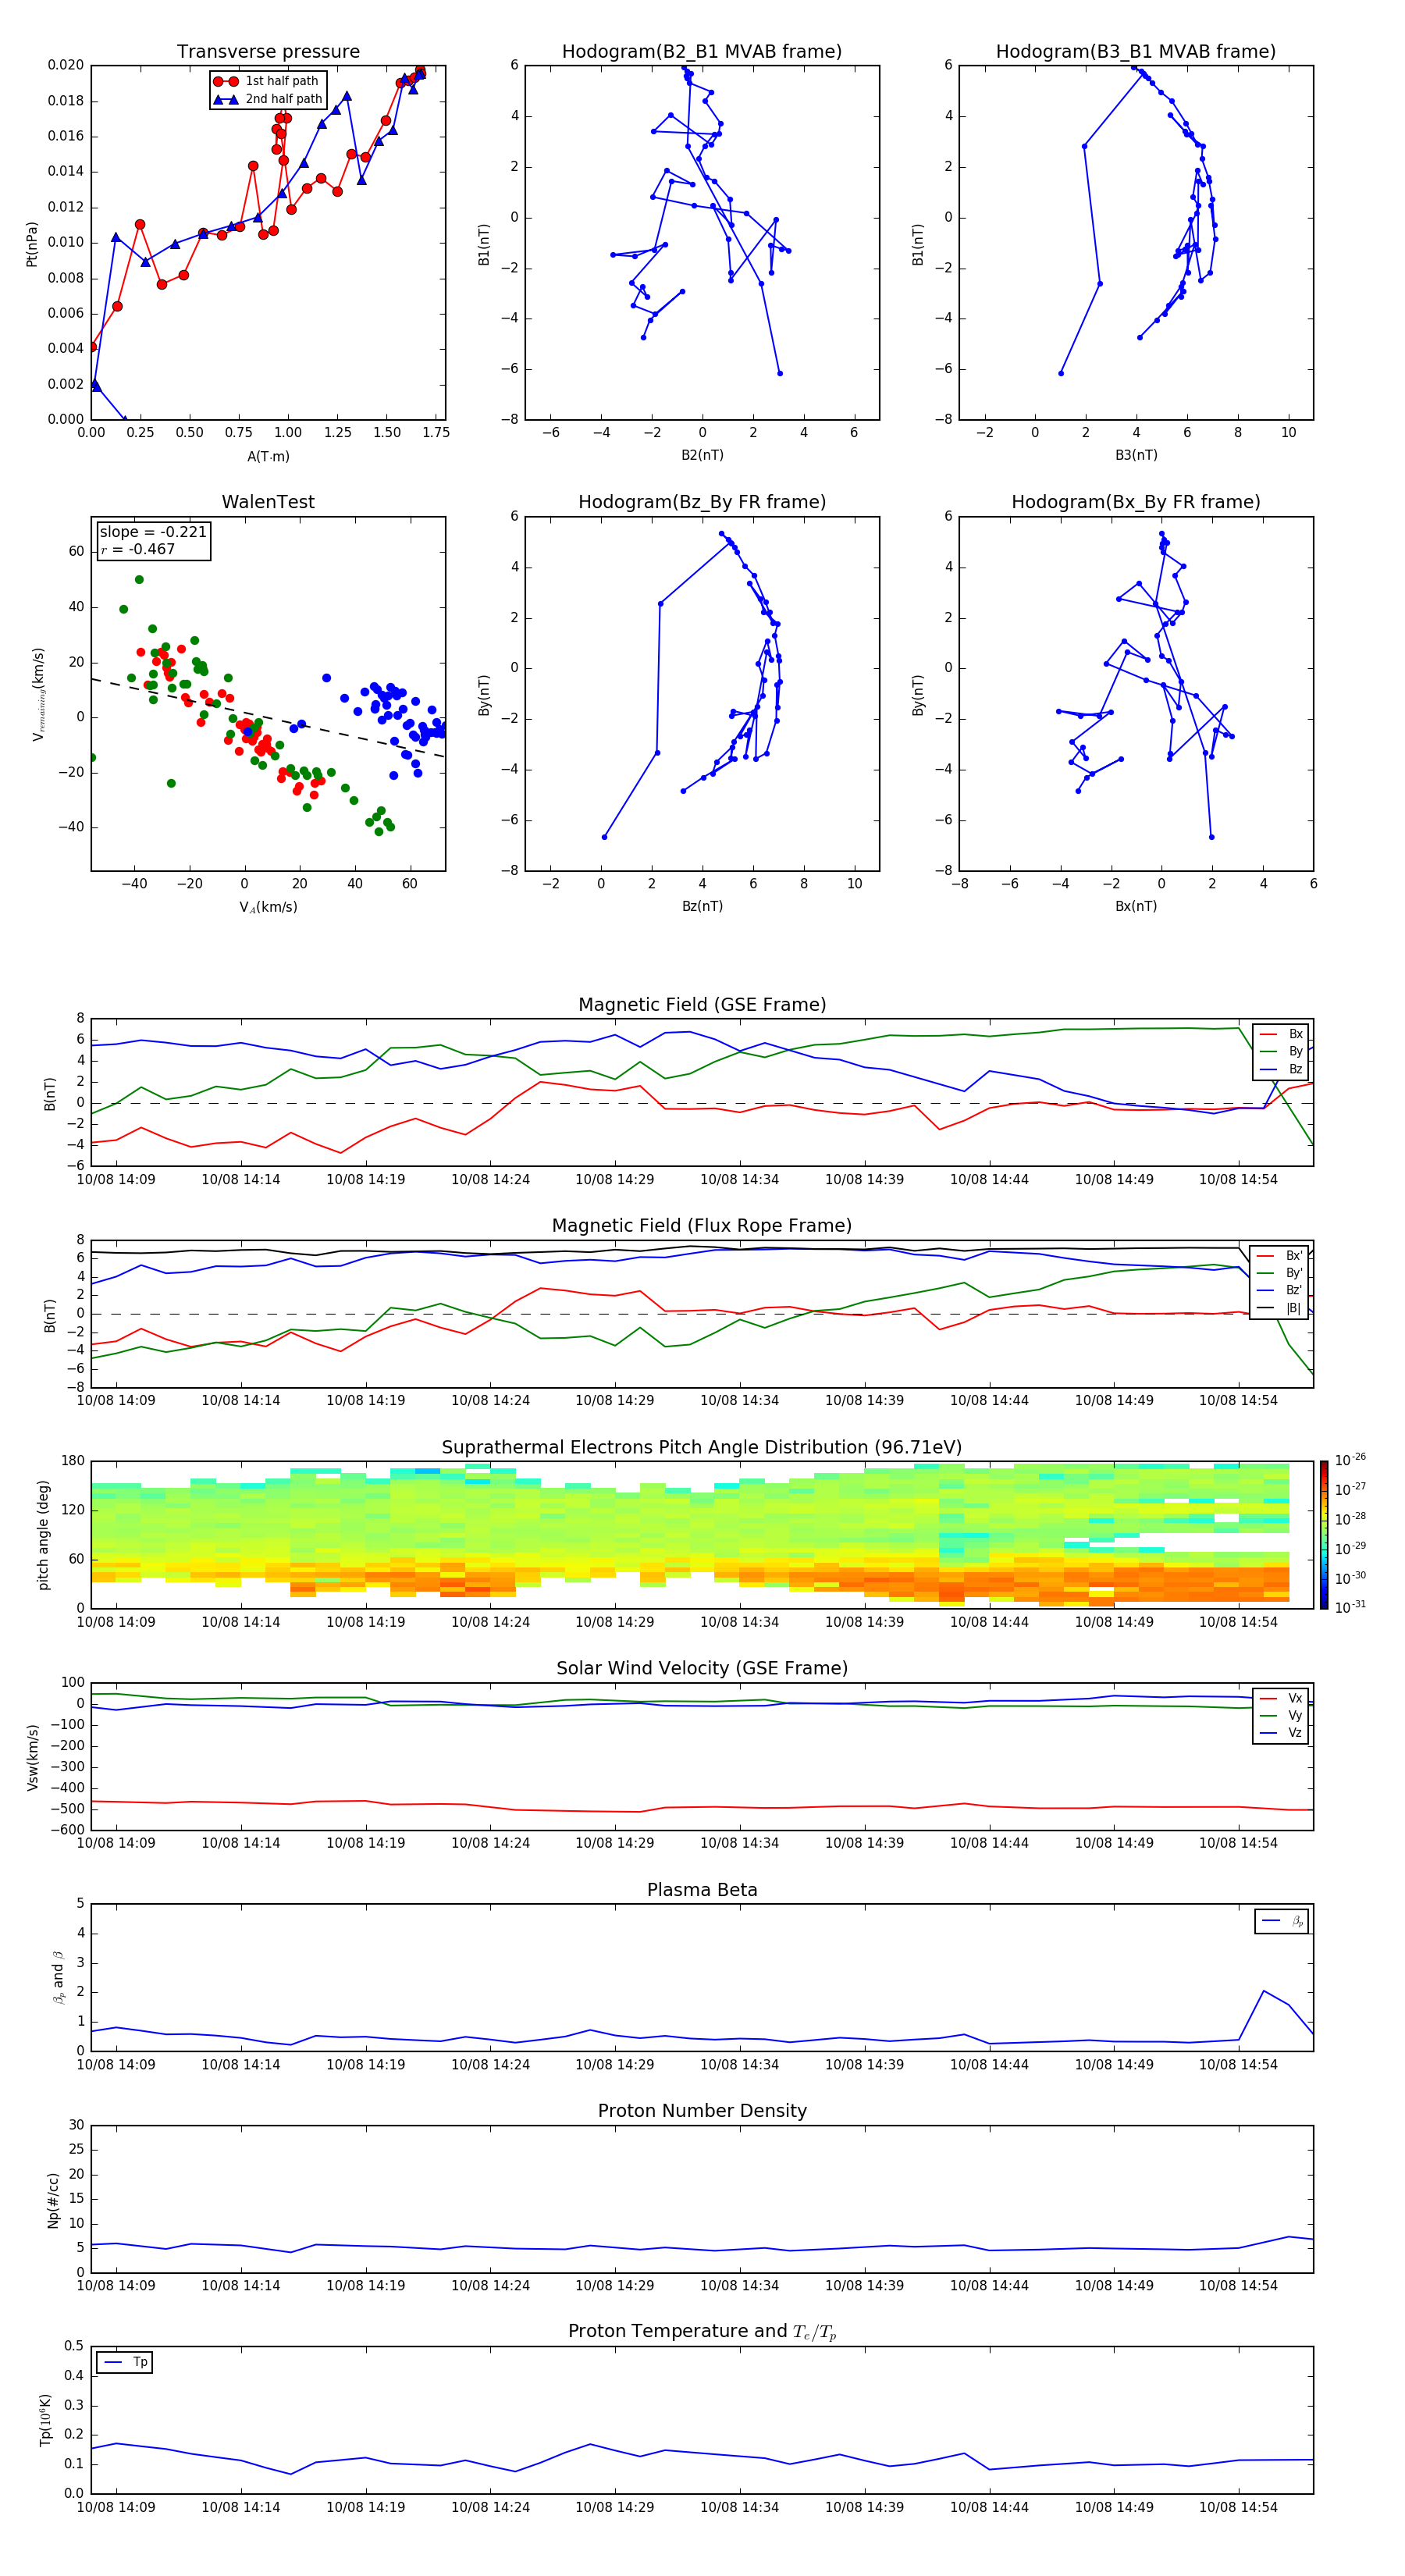Viewport: 1405px width, 2576px height.
Task: Click the "Tp(10^6K)" y-axis label
Action: [45, 2420]
